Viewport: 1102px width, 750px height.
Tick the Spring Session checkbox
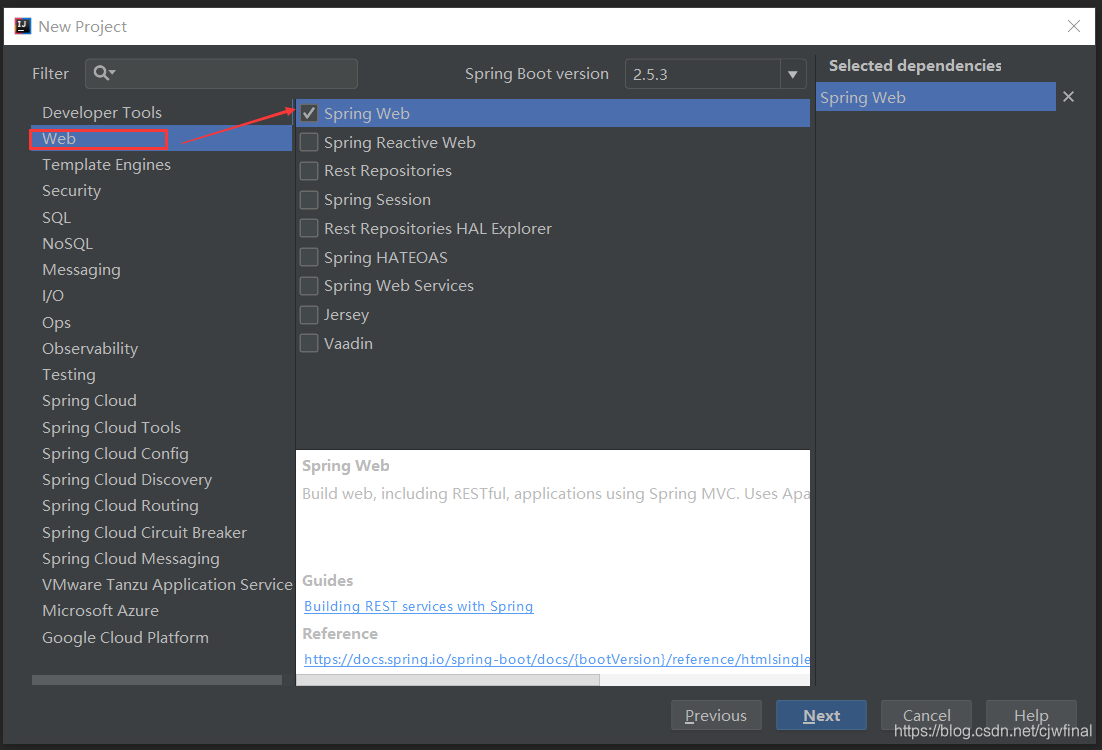(x=309, y=200)
